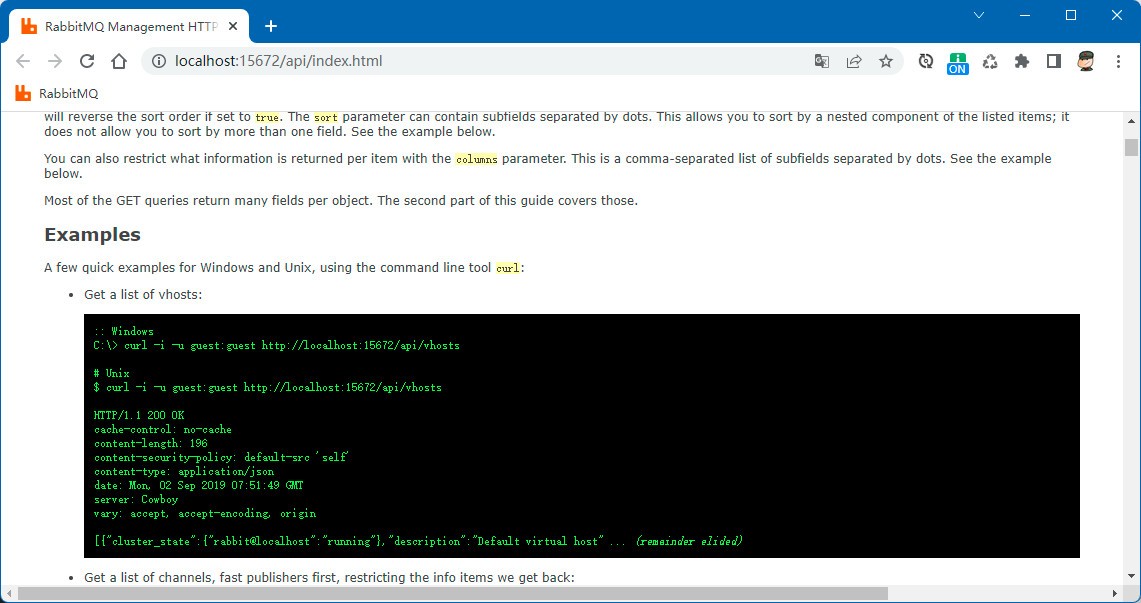
Task: Click '(remainder elided)' italic text
Action: click(x=689, y=541)
